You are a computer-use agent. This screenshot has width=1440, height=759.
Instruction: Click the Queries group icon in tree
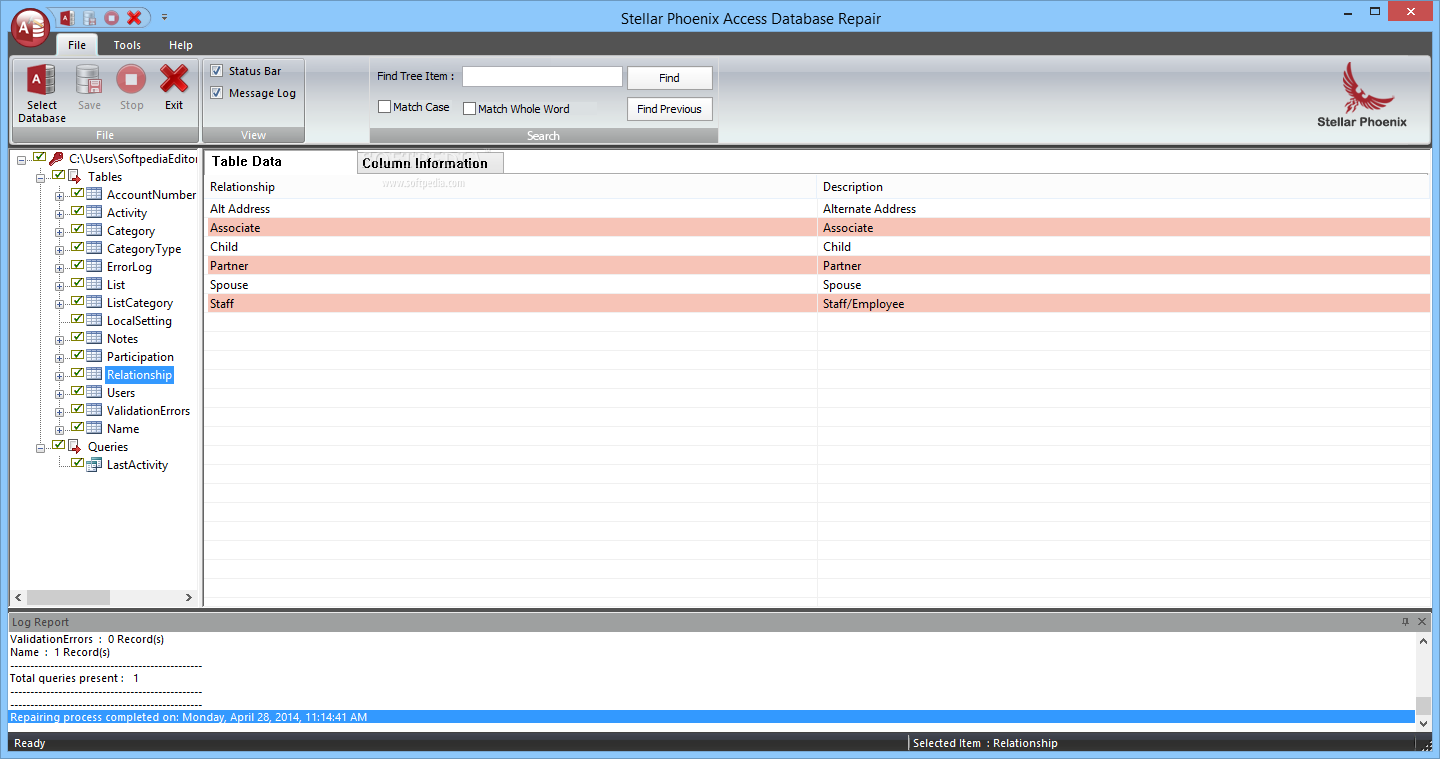[75, 446]
